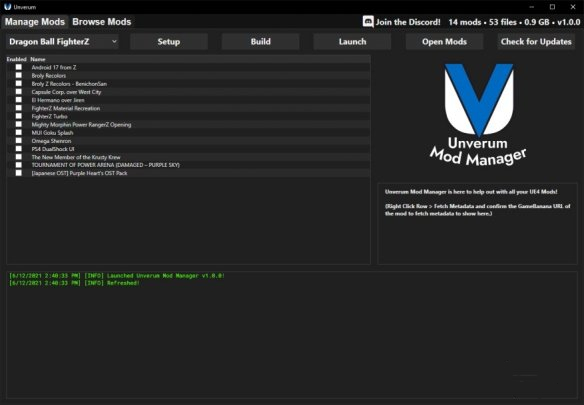Click the Open Mods button
584x405 pixels.
(x=444, y=41)
